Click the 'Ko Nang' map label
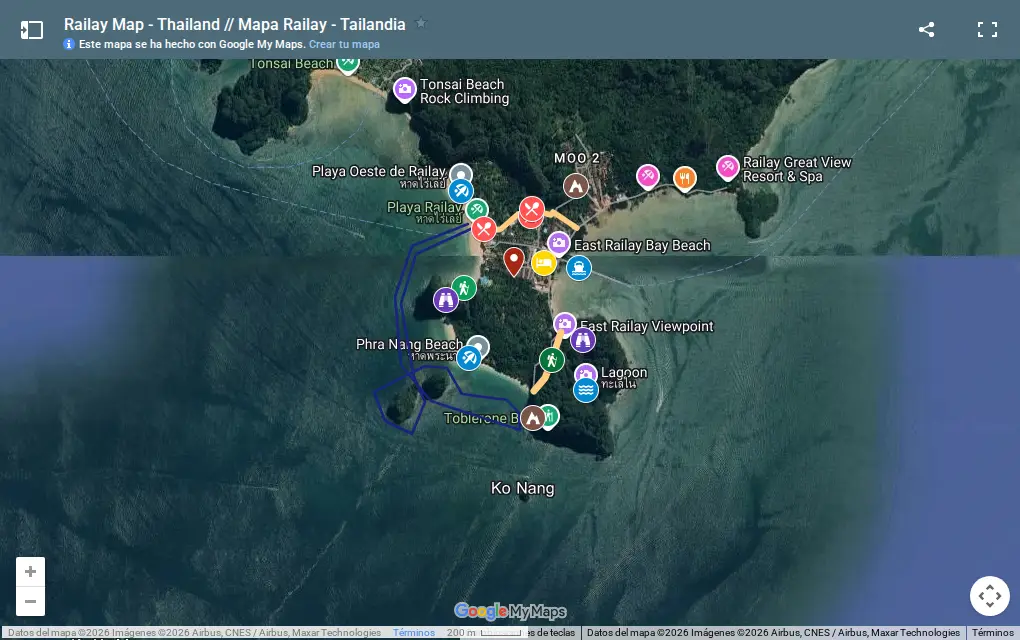1020x640 pixels. click(x=523, y=488)
